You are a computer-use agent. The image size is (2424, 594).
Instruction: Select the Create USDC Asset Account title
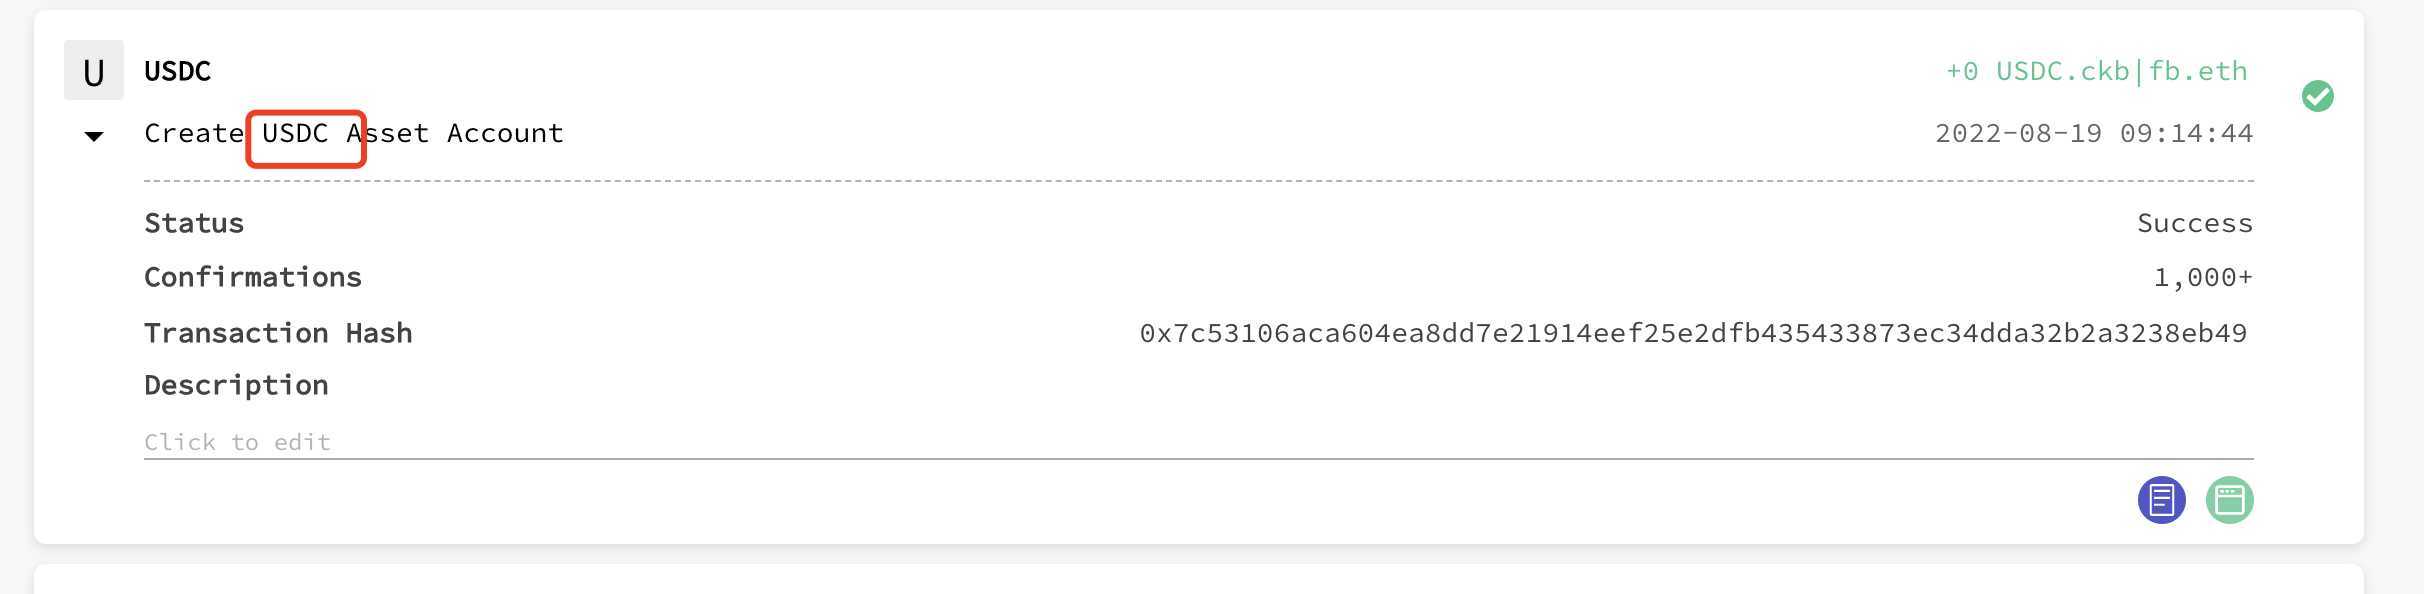tap(353, 132)
